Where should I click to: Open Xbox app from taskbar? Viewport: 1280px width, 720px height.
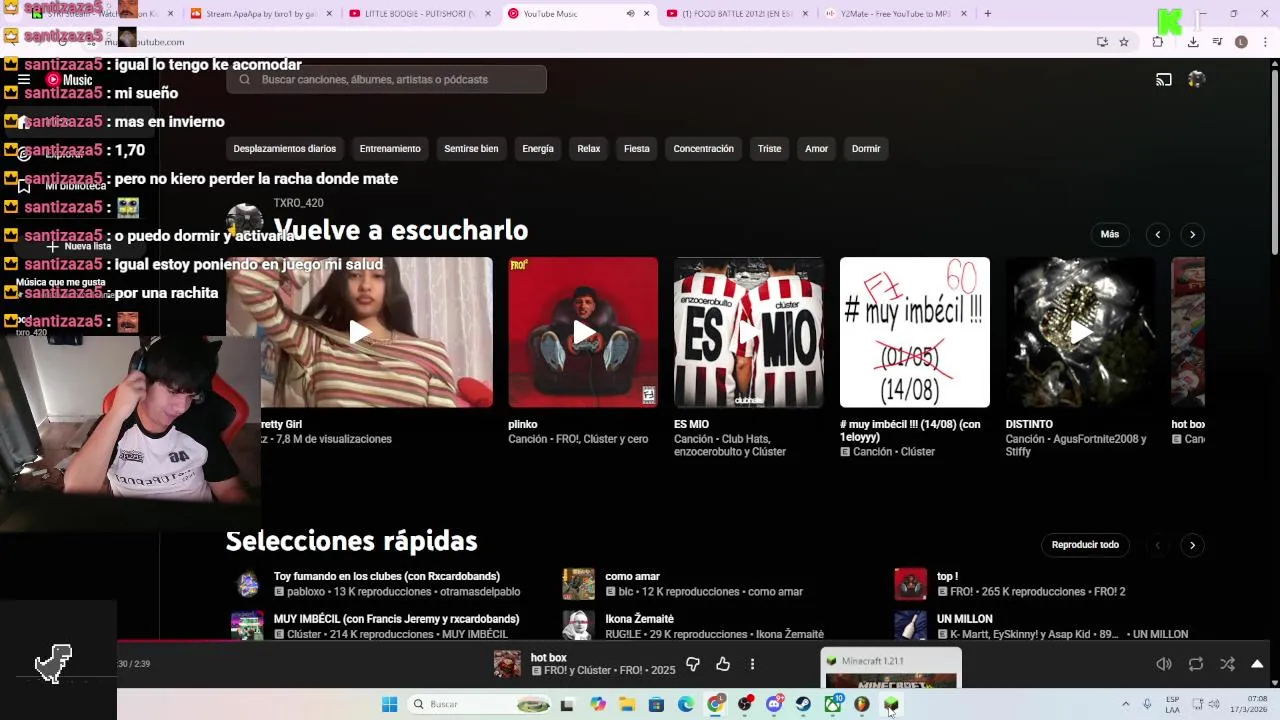coord(833,705)
